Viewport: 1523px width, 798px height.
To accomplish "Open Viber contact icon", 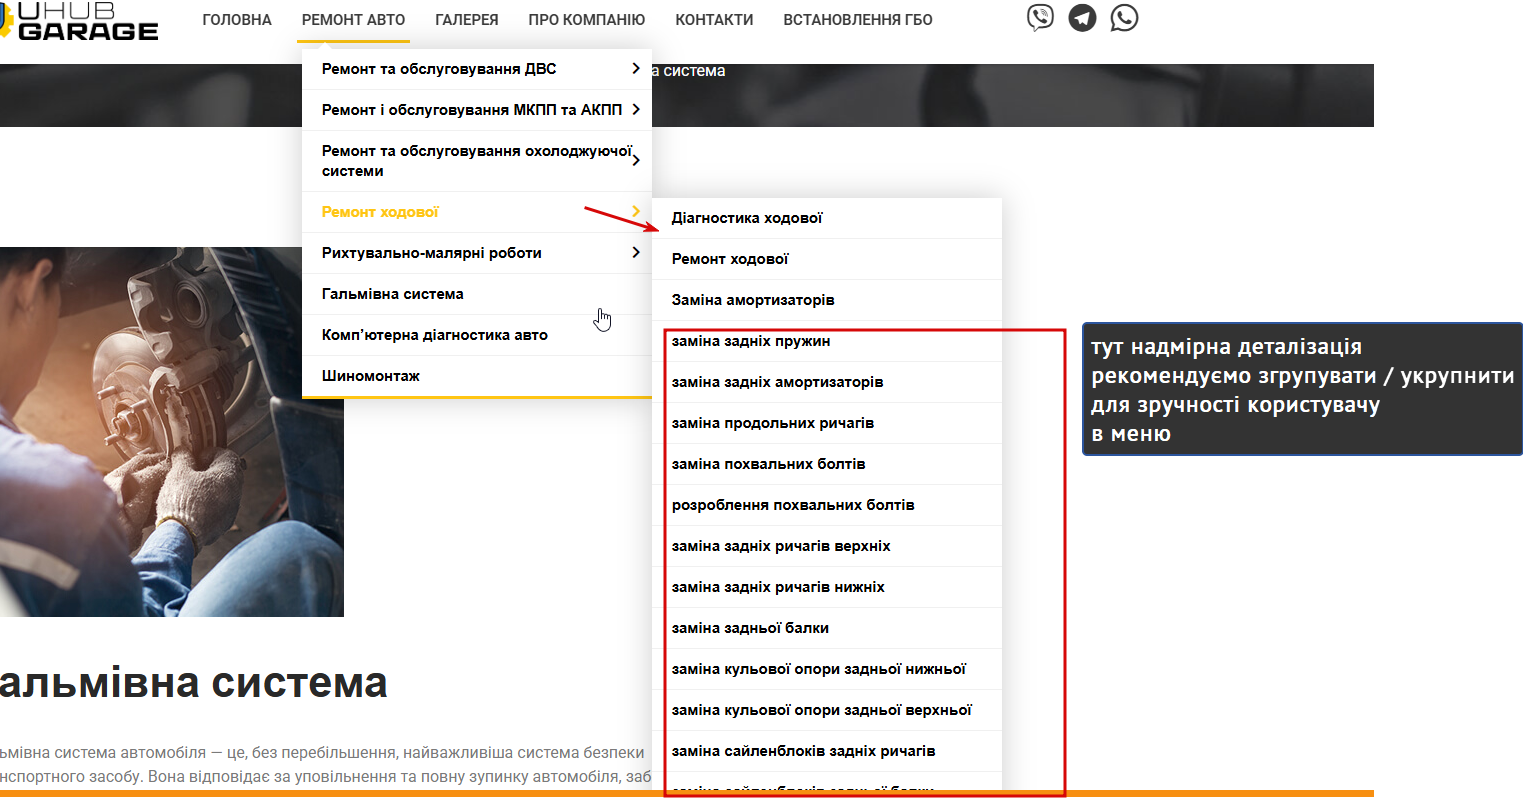I will (1040, 18).
